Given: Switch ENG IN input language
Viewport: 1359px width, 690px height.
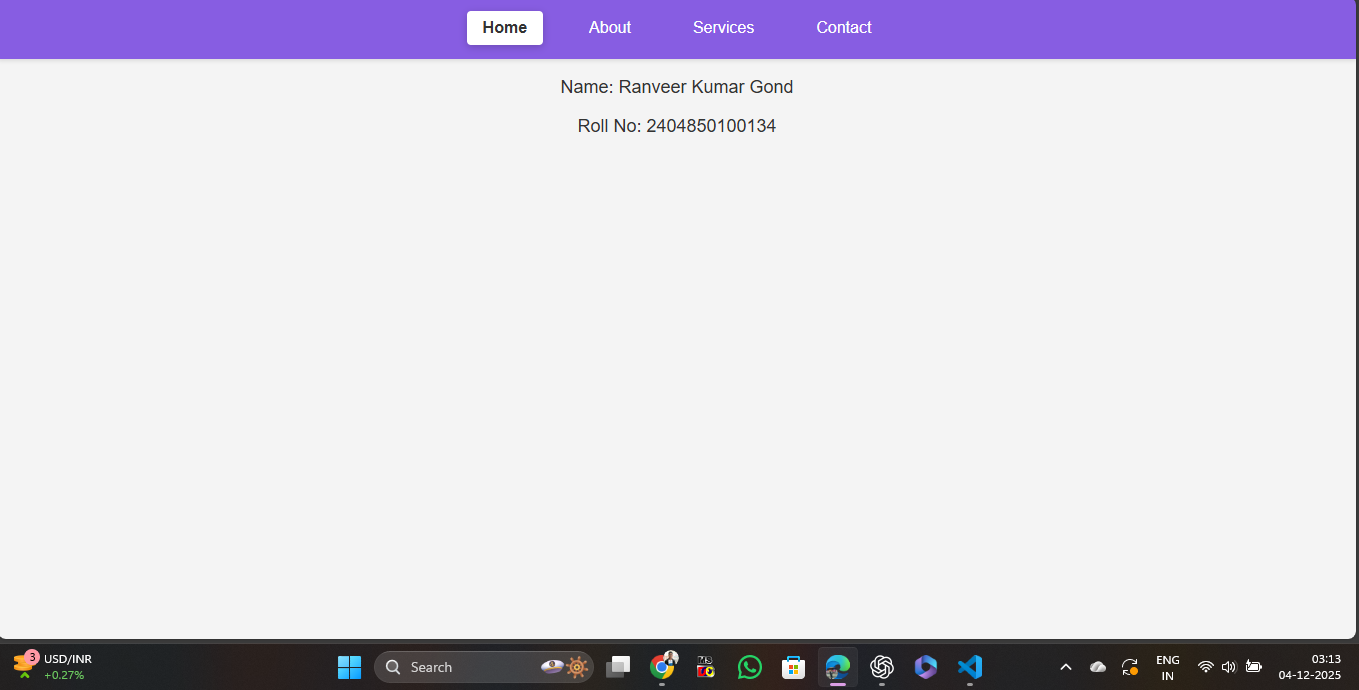Looking at the screenshot, I should click(x=1167, y=667).
